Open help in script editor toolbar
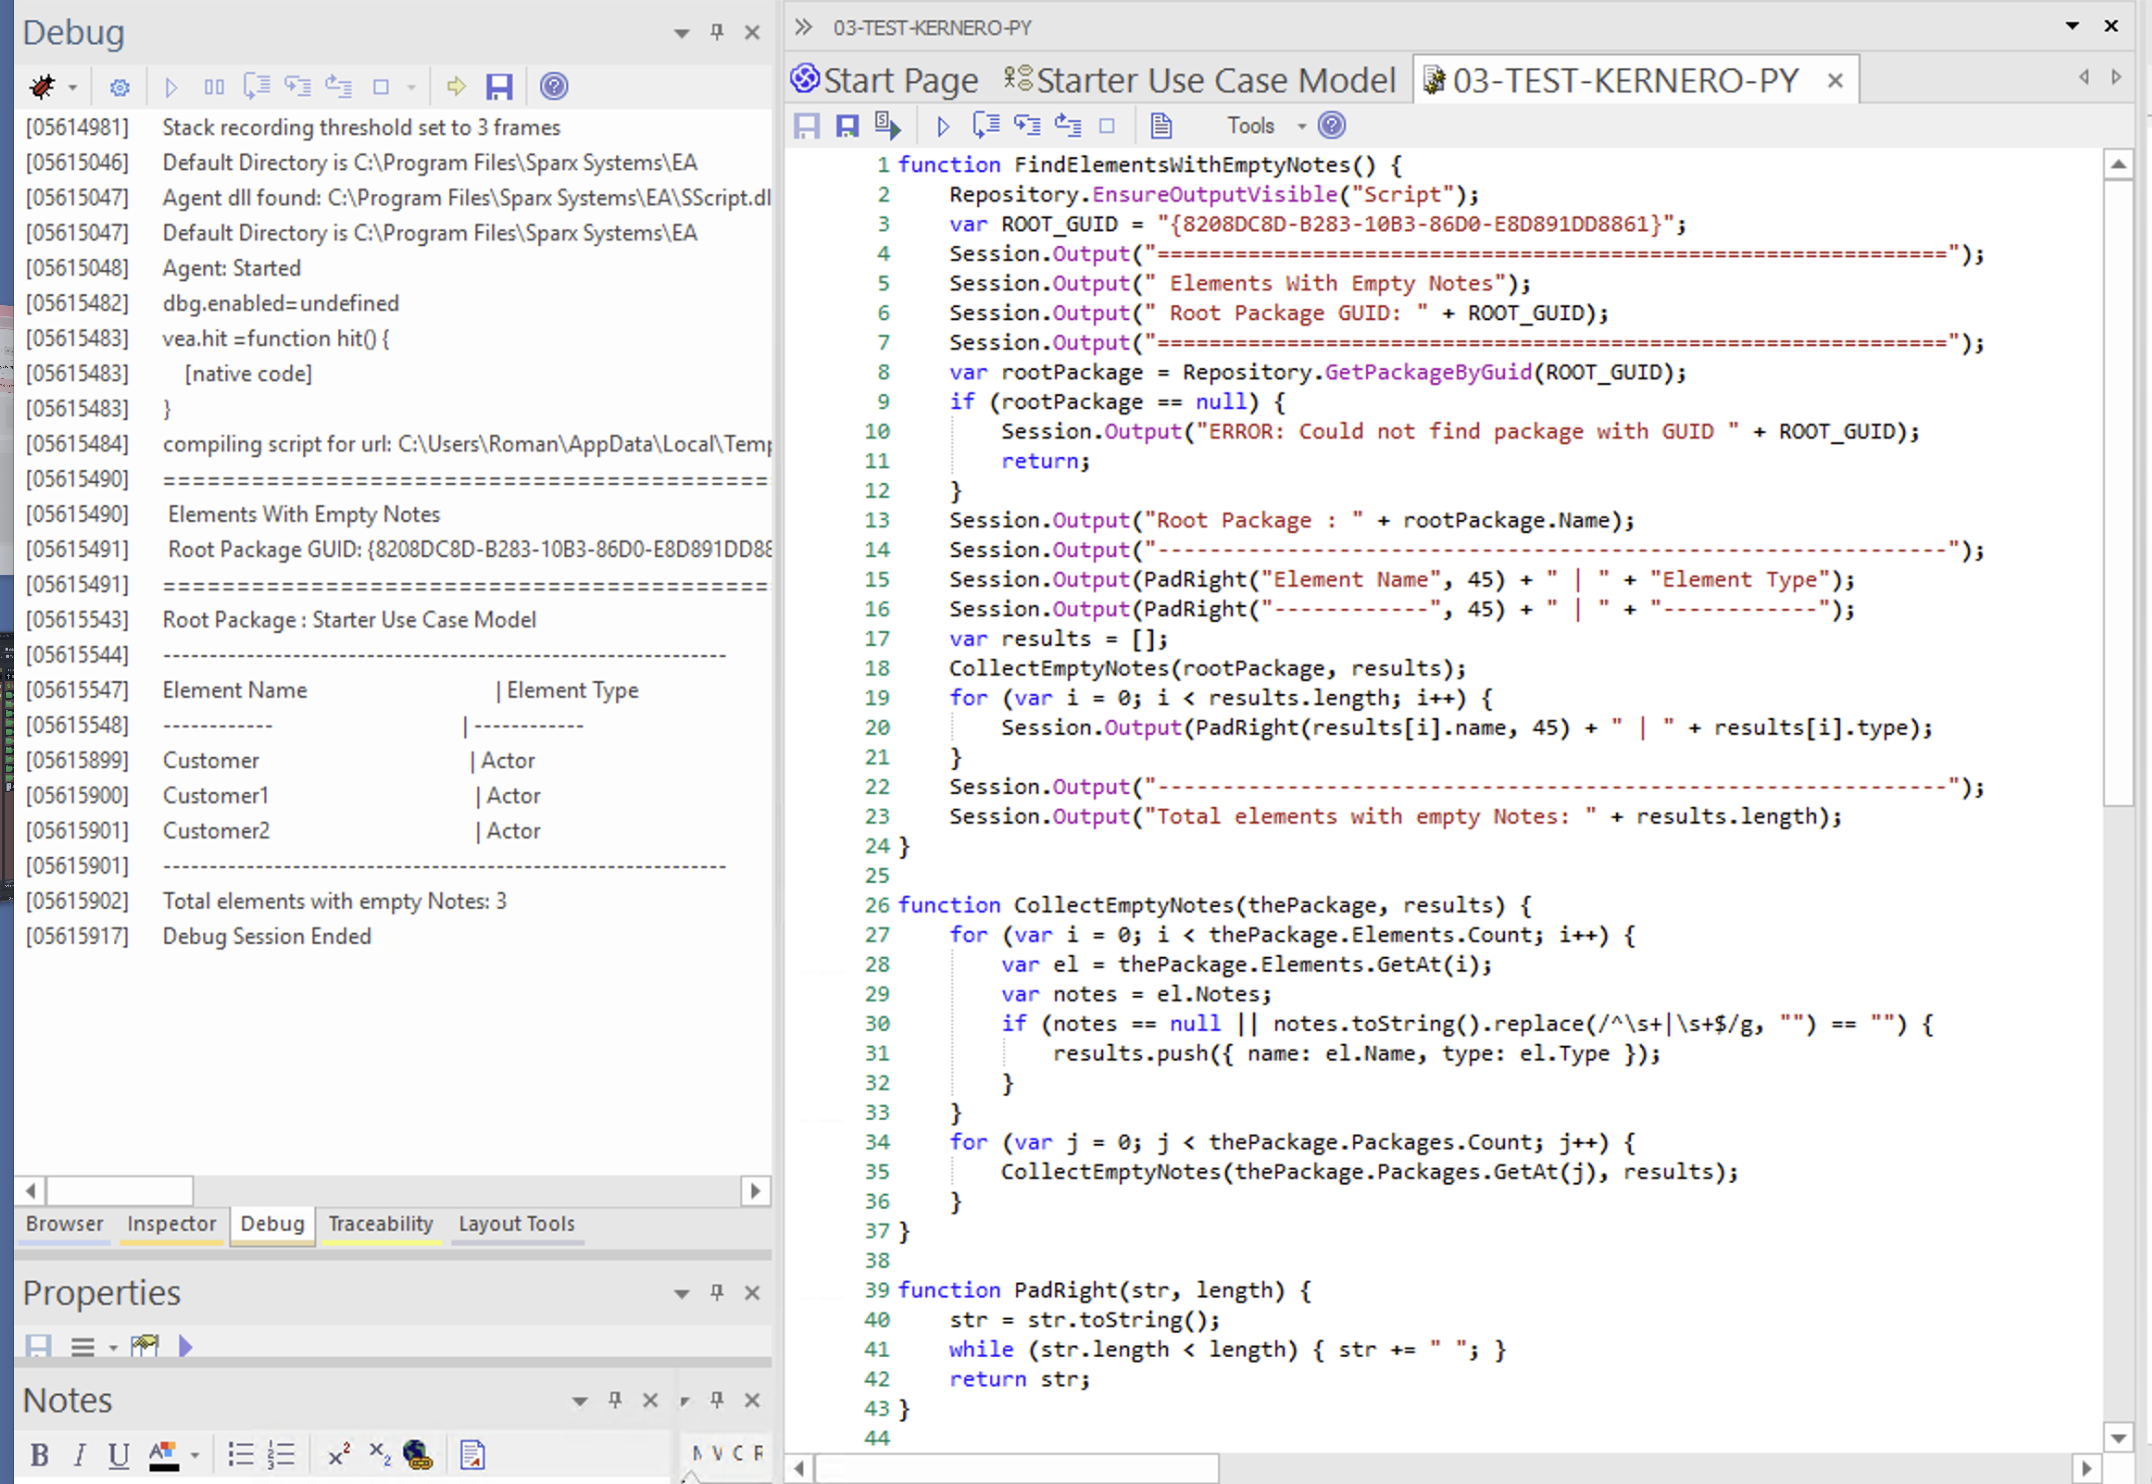Screen dimensions: 2152x1484 point(1332,126)
